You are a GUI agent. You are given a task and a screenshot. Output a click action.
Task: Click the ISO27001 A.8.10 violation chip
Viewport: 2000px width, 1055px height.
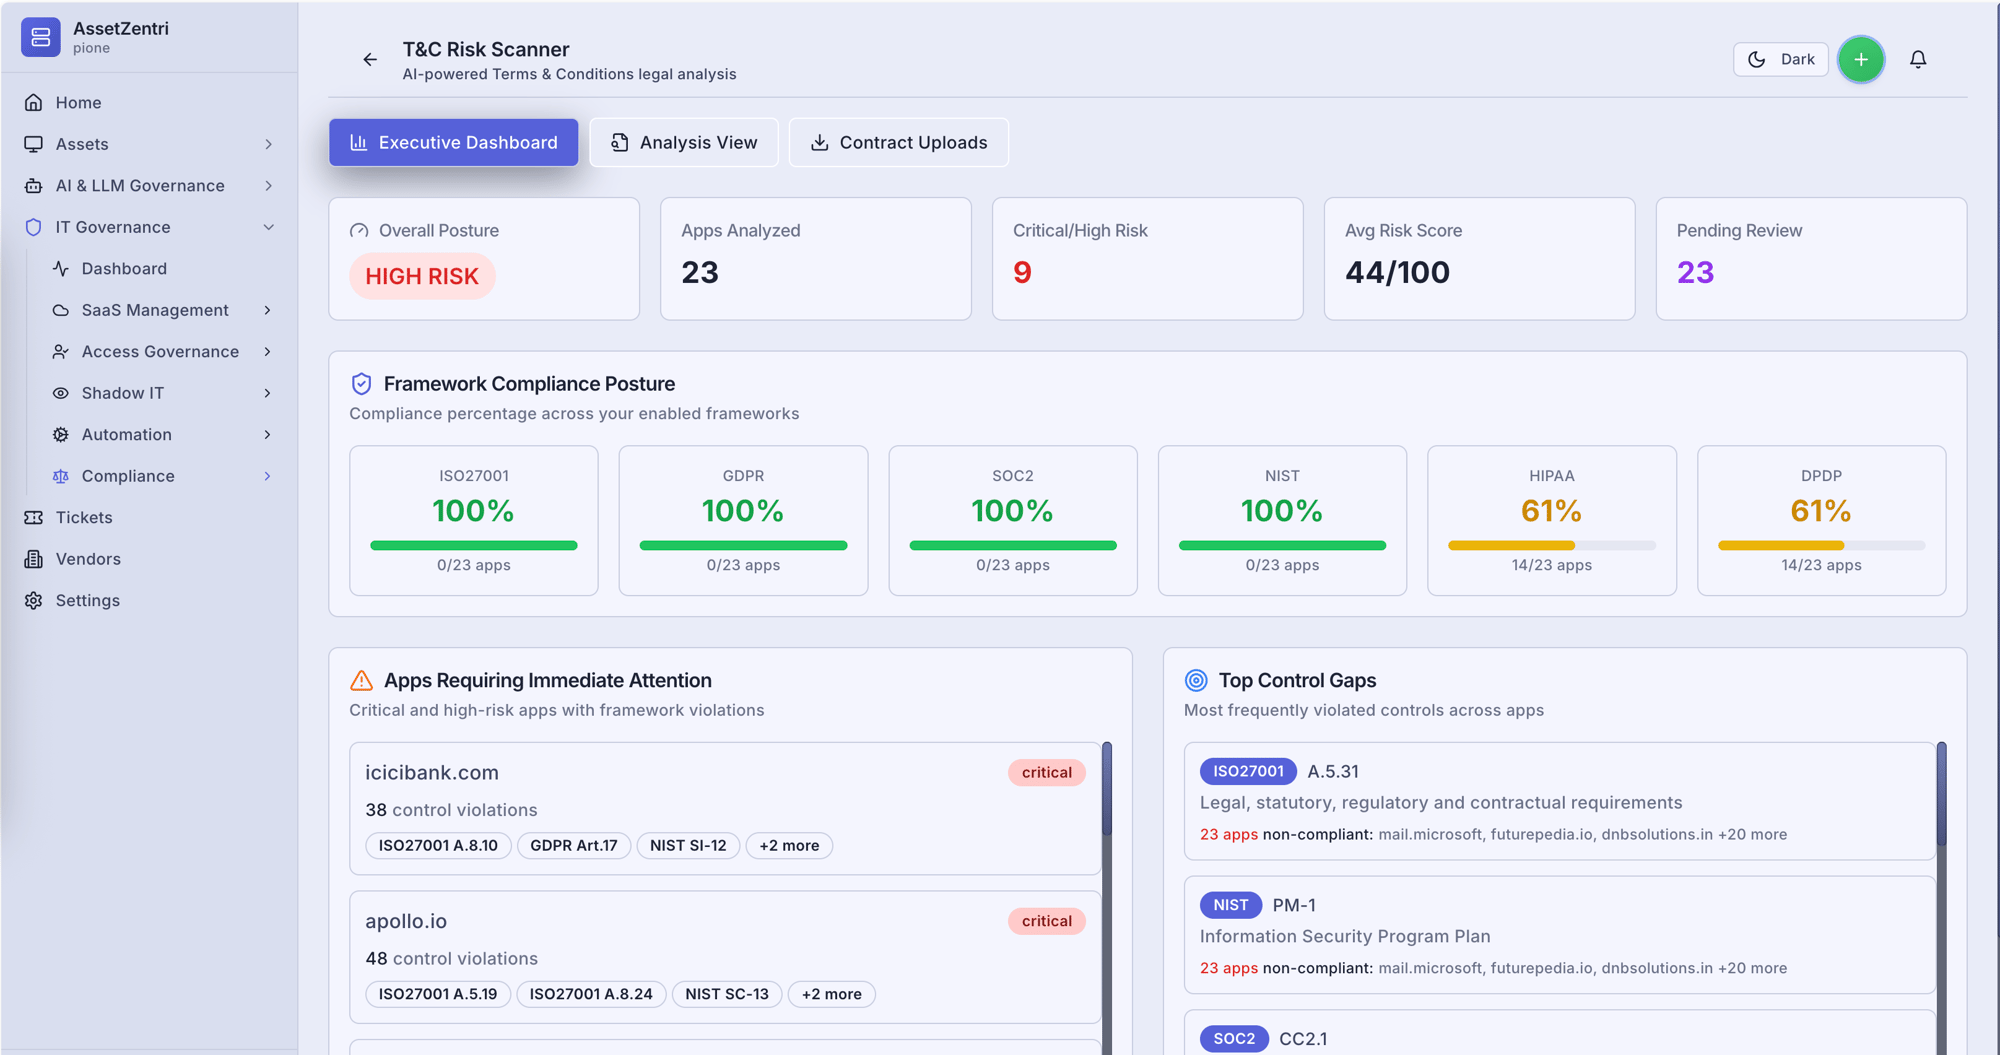click(x=438, y=846)
